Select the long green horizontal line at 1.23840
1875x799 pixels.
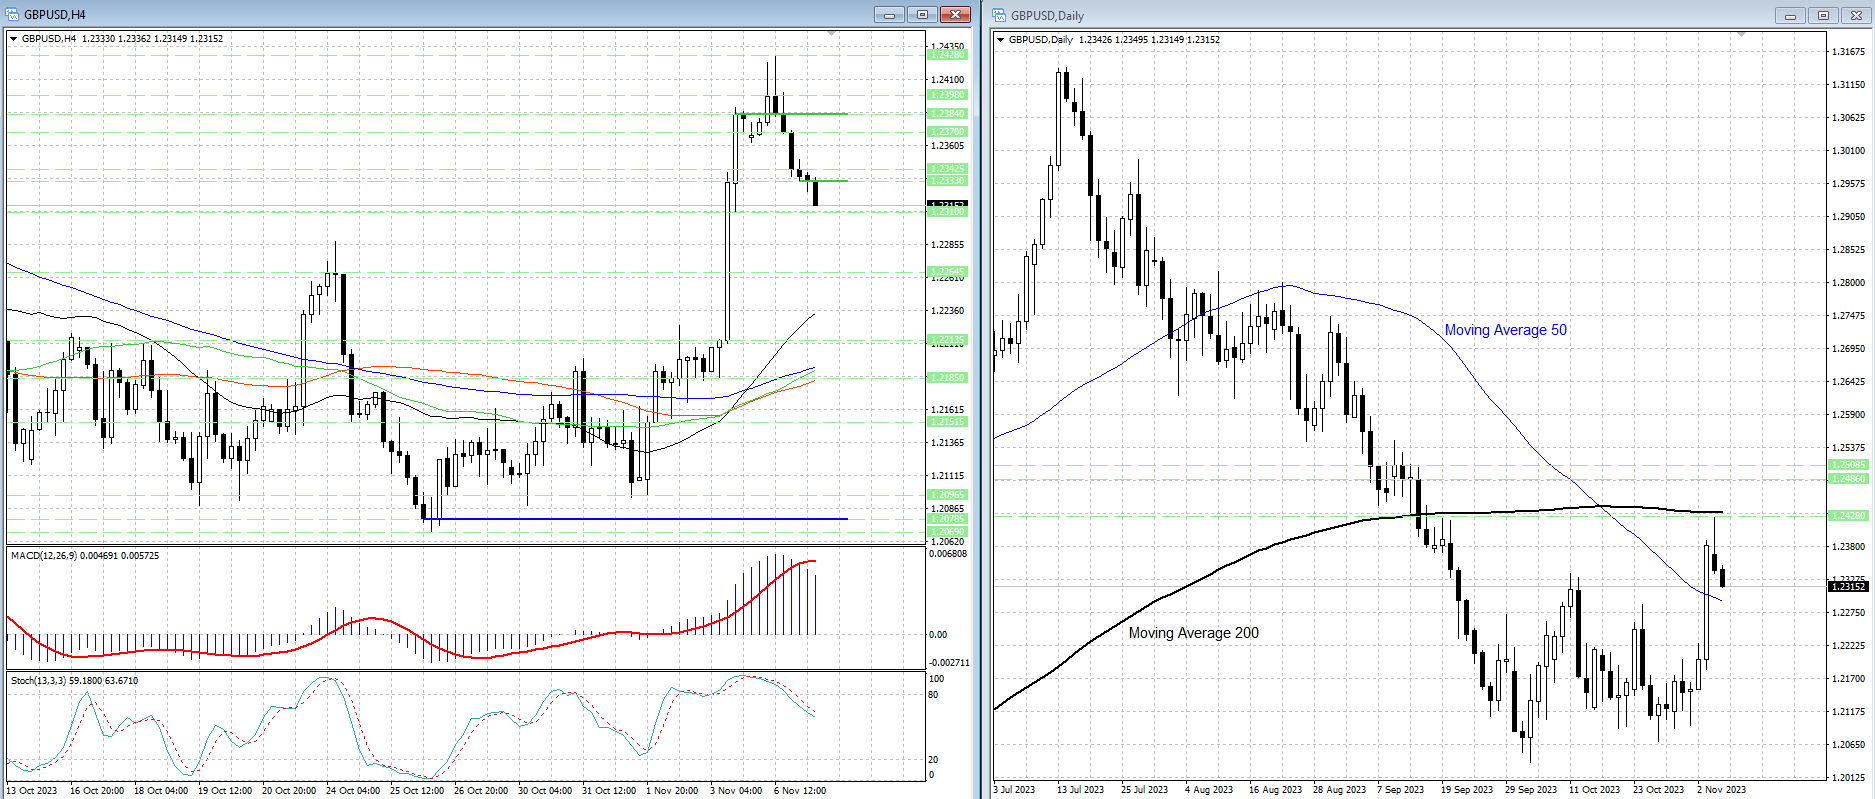(x=793, y=114)
